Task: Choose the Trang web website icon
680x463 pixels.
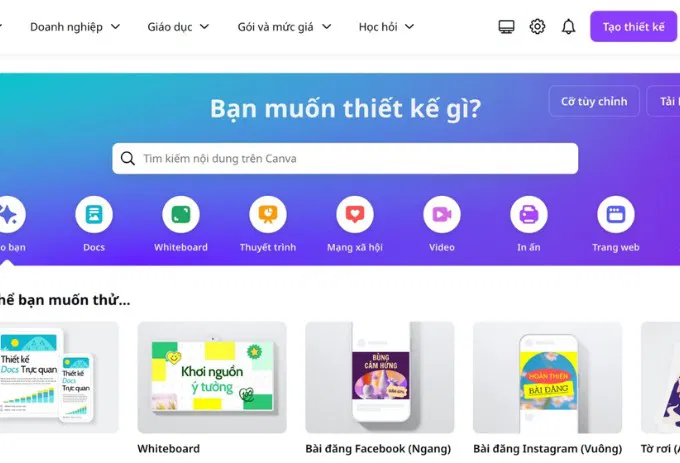Action: point(616,214)
